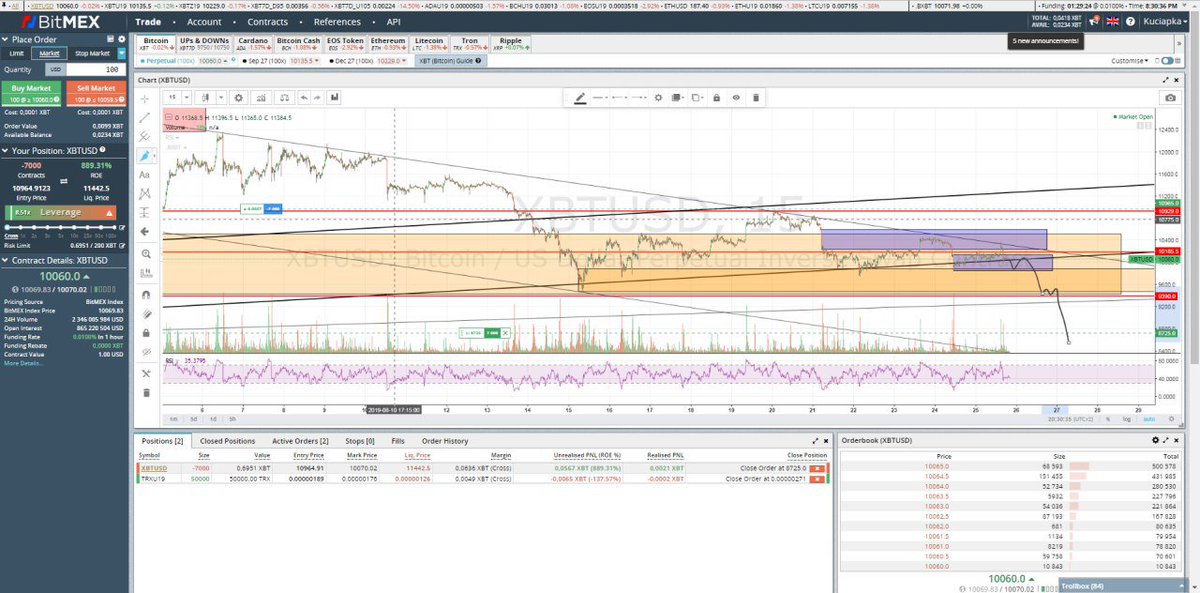Open the References menu
This screenshot has height=593, width=1200.
(337, 21)
